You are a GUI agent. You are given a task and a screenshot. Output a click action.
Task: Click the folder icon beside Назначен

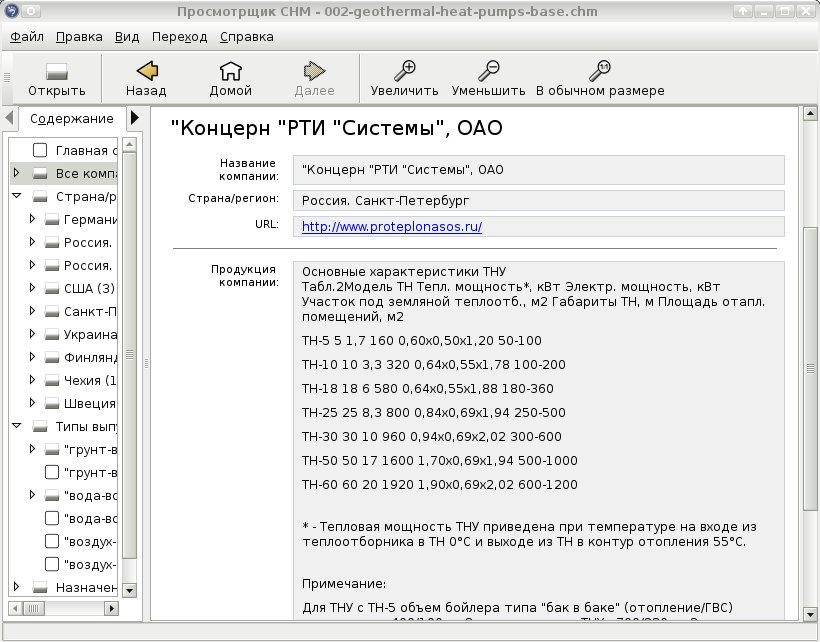(40, 588)
